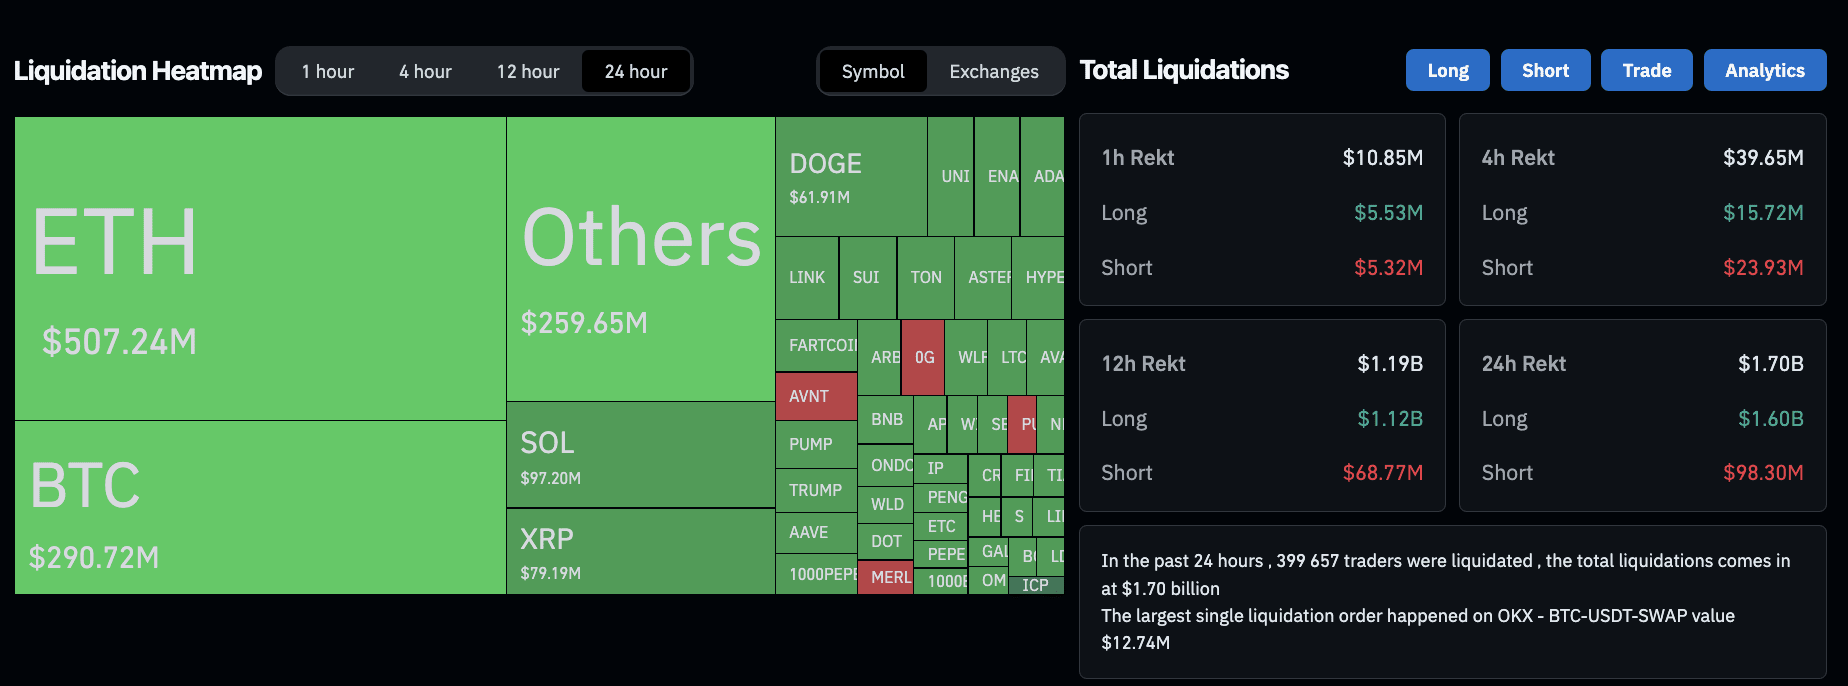Click the ONDO tile in heatmap
Image resolution: width=1848 pixels, height=686 pixels.
[886, 466]
